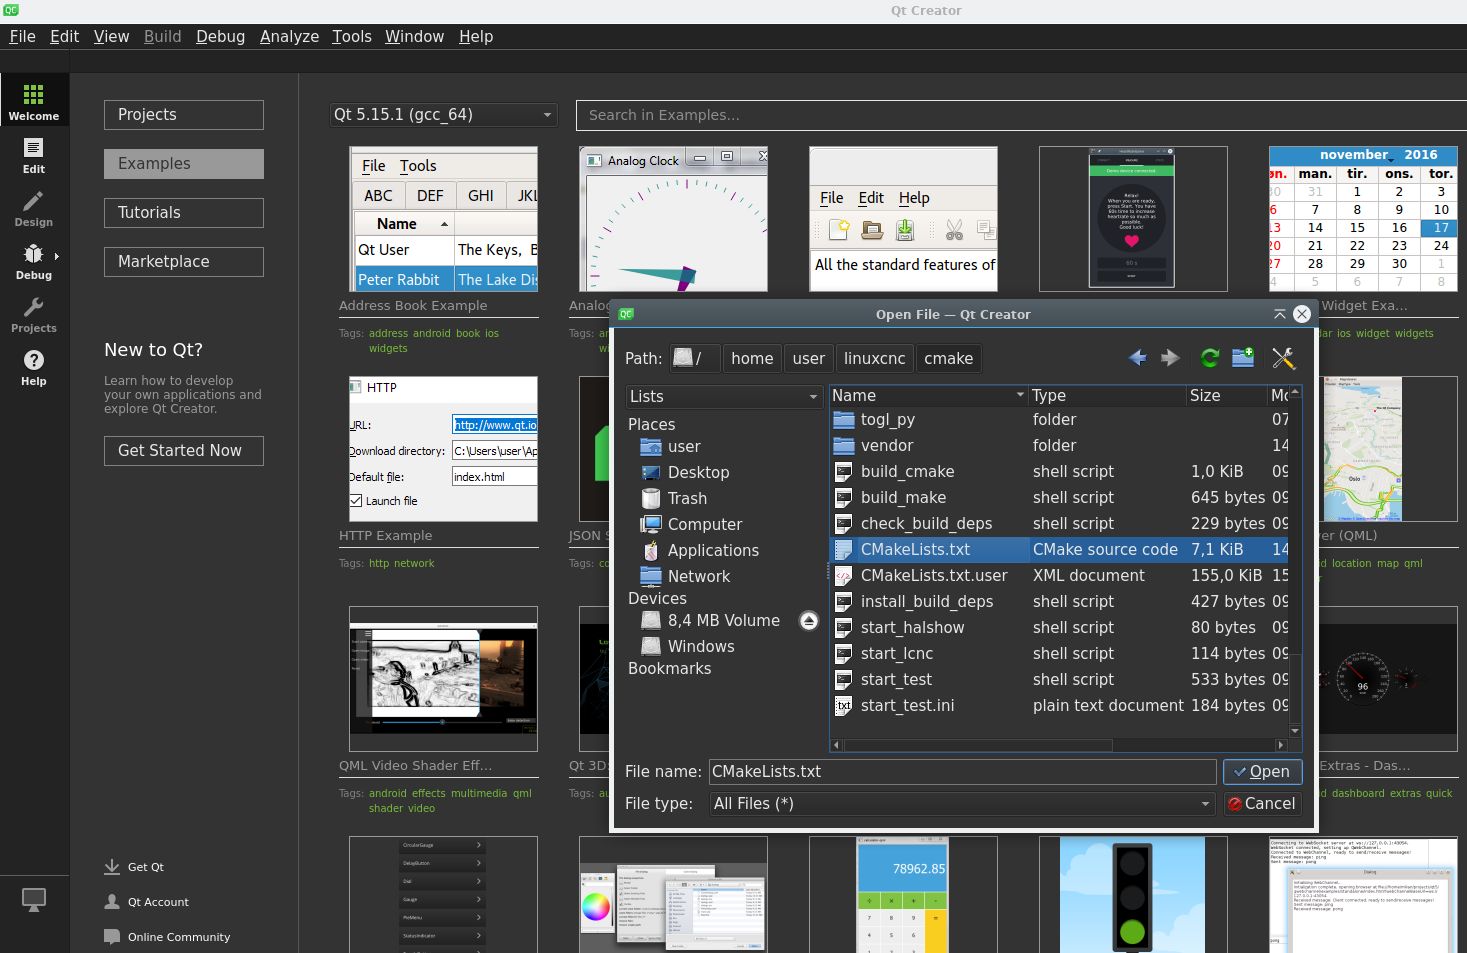1467x953 pixels.
Task: Open the HTTP Example thumbnail
Action: (x=443, y=449)
